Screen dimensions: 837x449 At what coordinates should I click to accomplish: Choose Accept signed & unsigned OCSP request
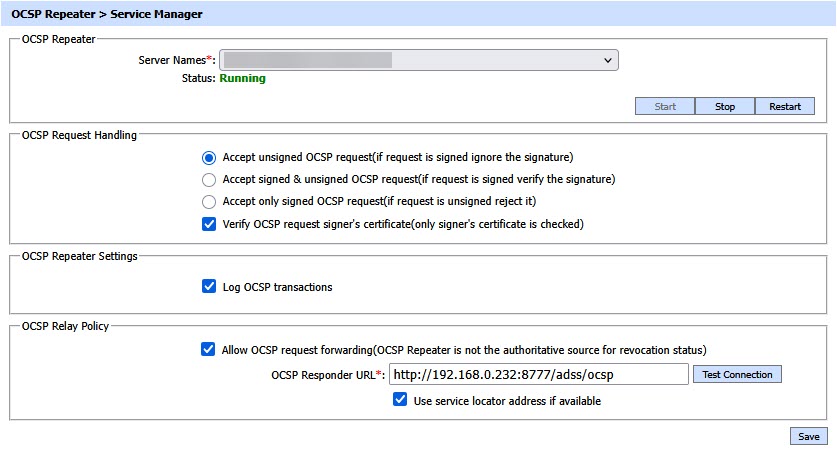point(209,179)
